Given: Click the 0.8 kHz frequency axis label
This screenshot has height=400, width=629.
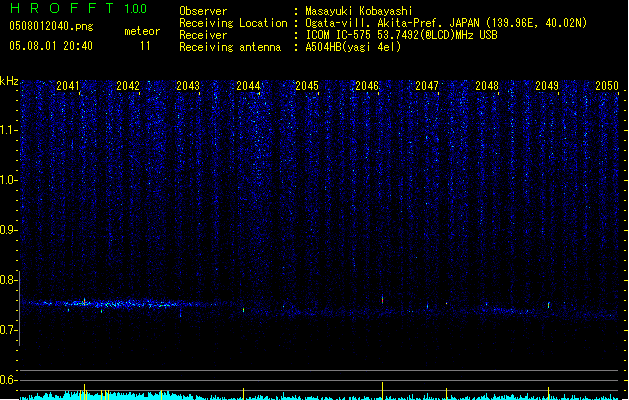Looking at the screenshot, I should pos(8,280).
